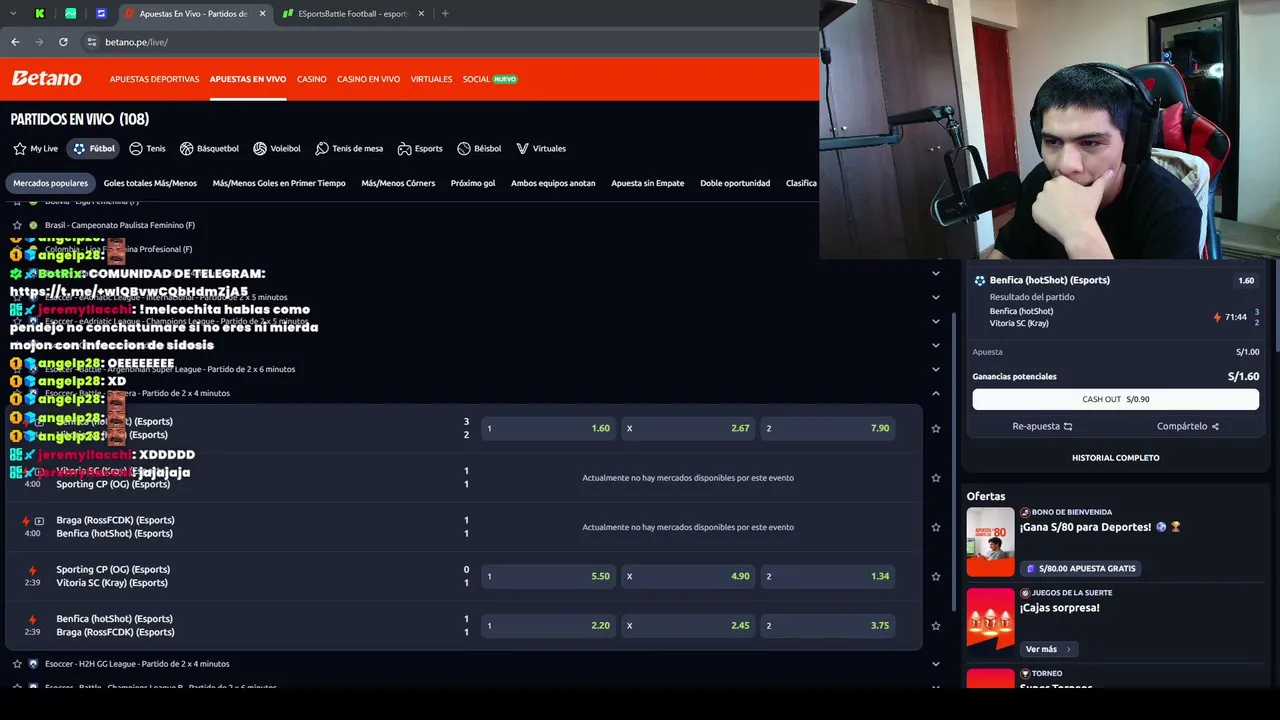The image size is (1280, 720).
Task: Select the Béisbol sport filter
Action: (479, 149)
